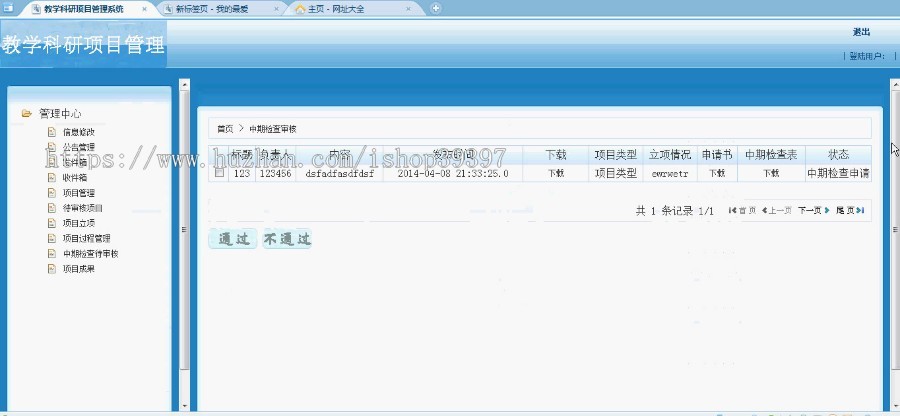Switch to 新标签页 - 我的最爱 tab
The width and height of the screenshot is (900, 416).
click(x=212, y=9)
